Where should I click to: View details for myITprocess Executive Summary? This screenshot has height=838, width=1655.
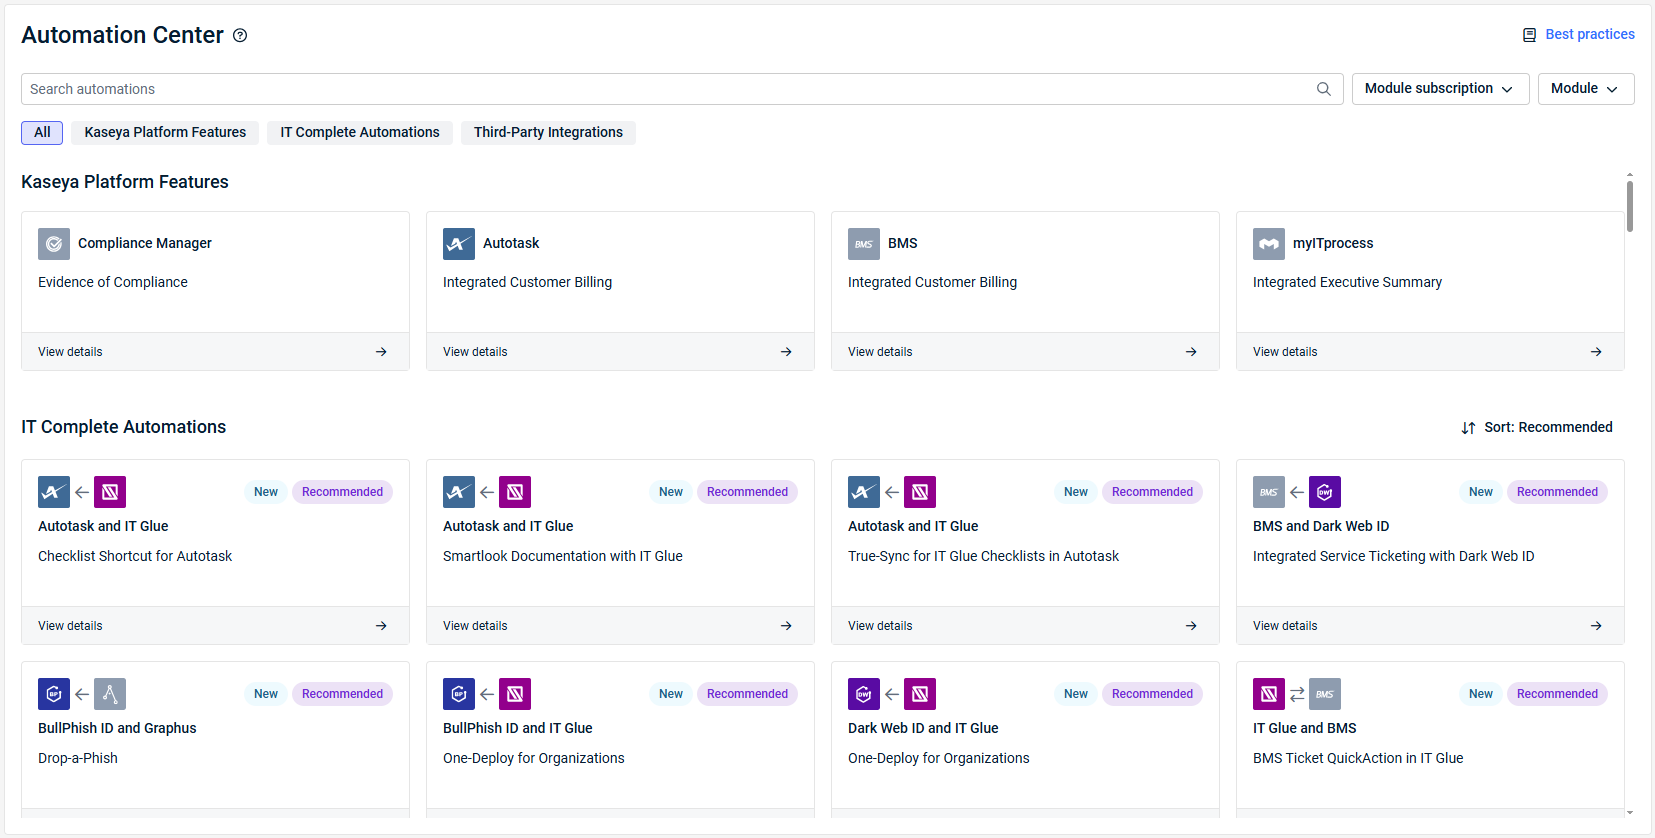(x=1430, y=352)
